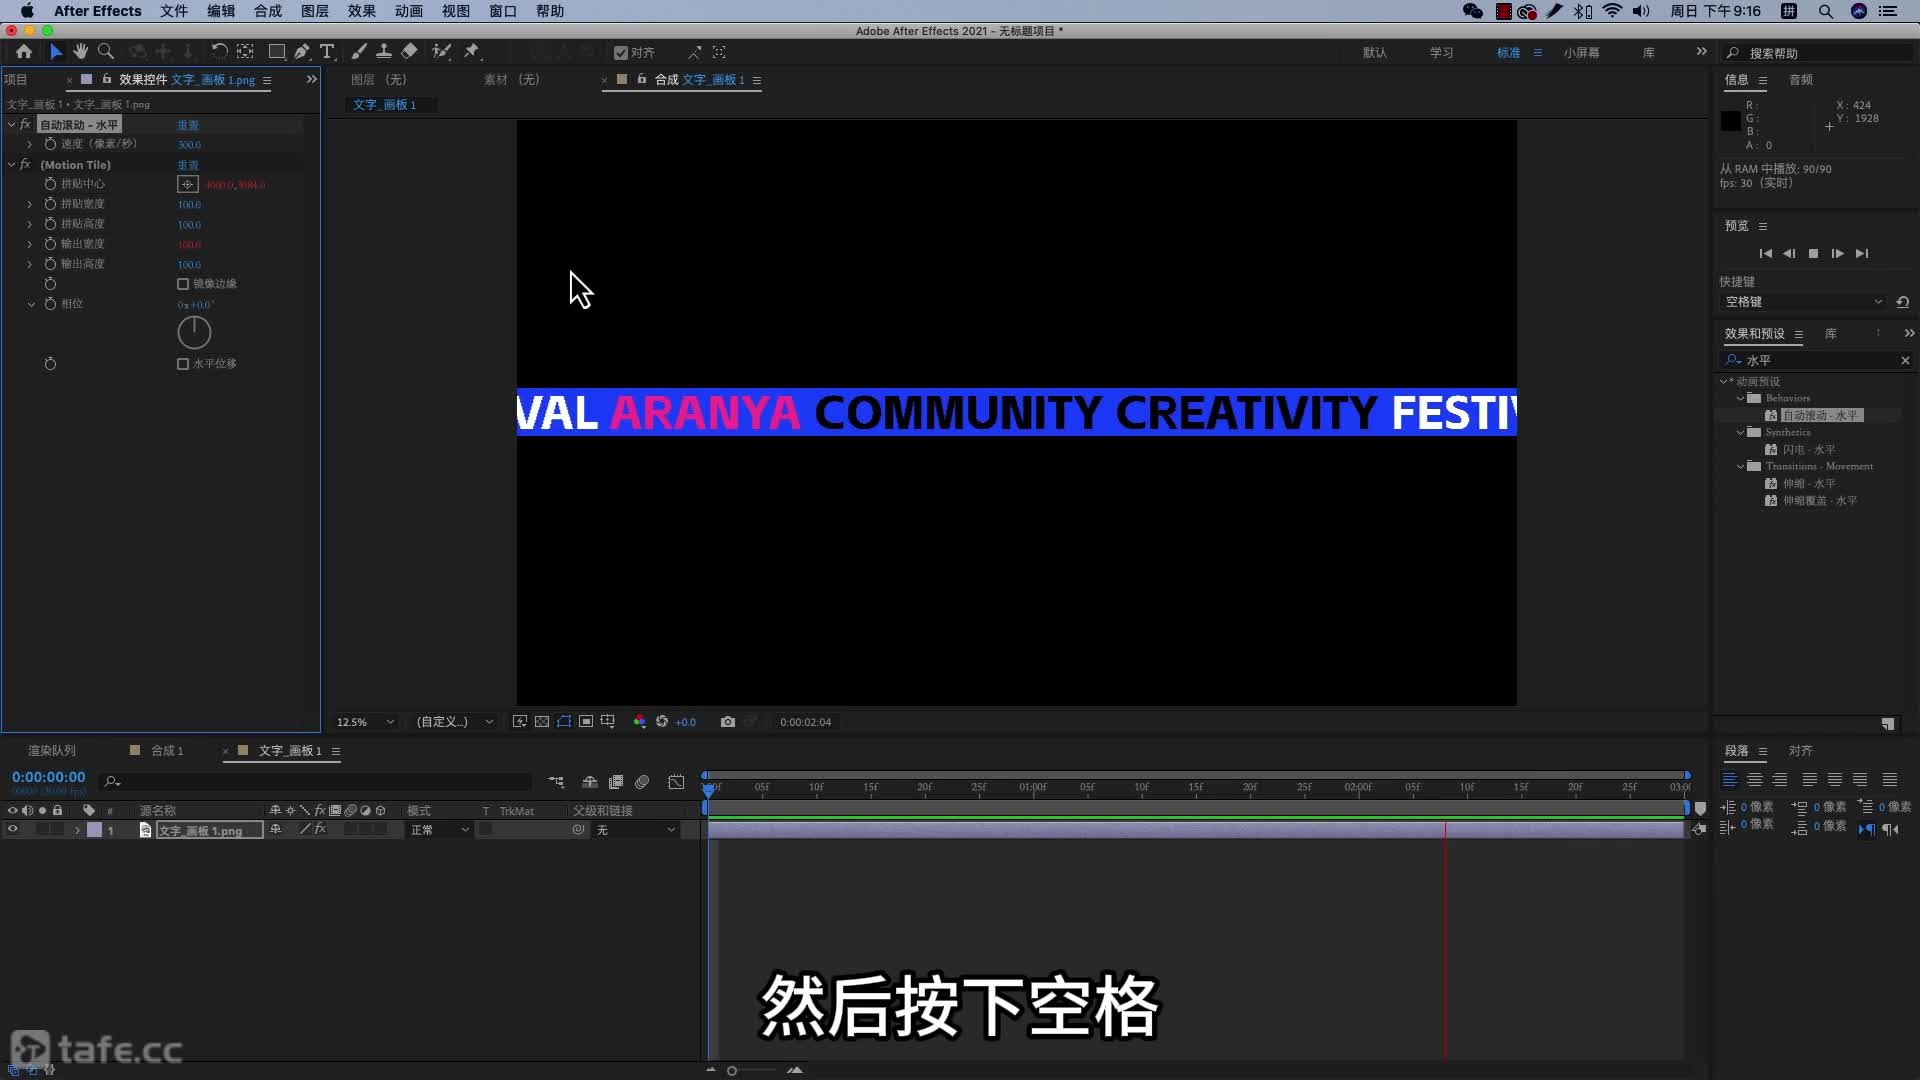
Task: Expand the 拼贴宽度 property
Action: [x=29, y=204]
